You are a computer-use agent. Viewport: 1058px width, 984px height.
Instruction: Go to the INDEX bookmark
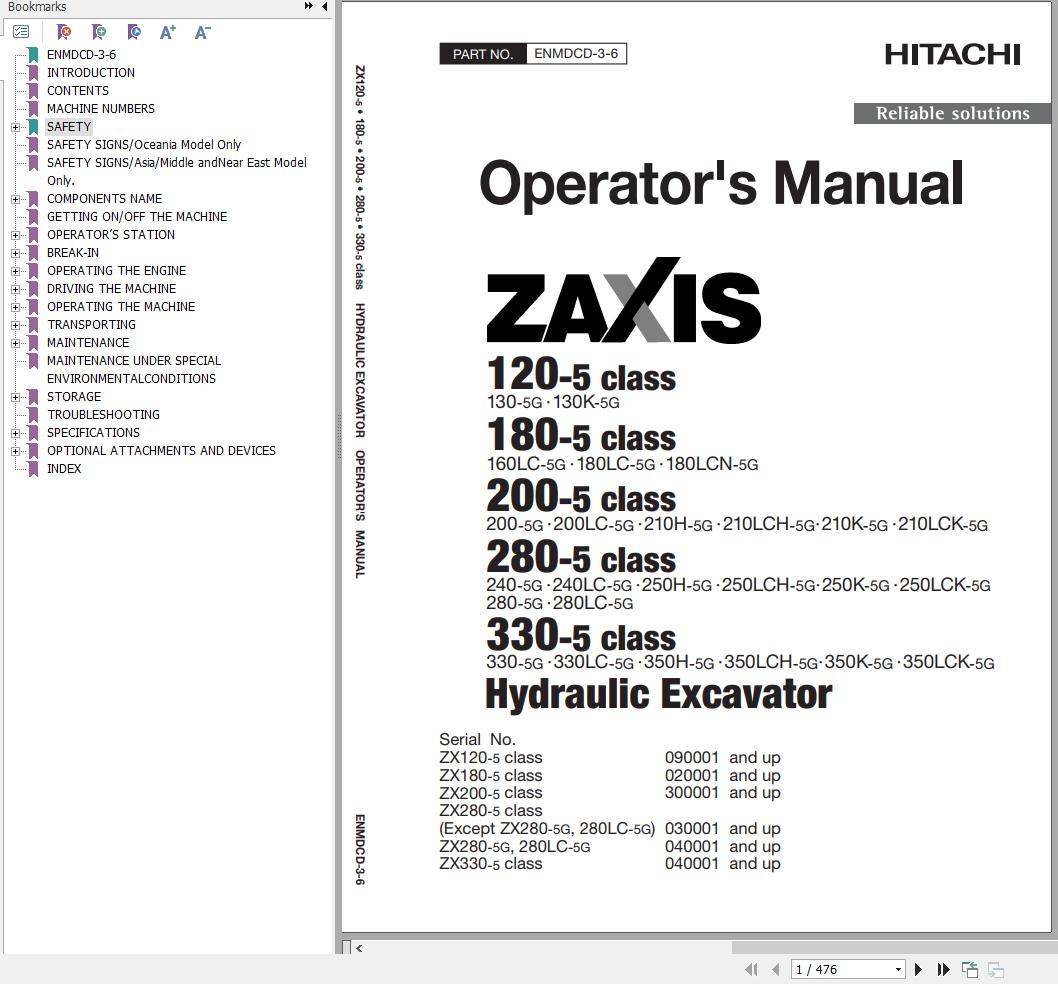(64, 468)
